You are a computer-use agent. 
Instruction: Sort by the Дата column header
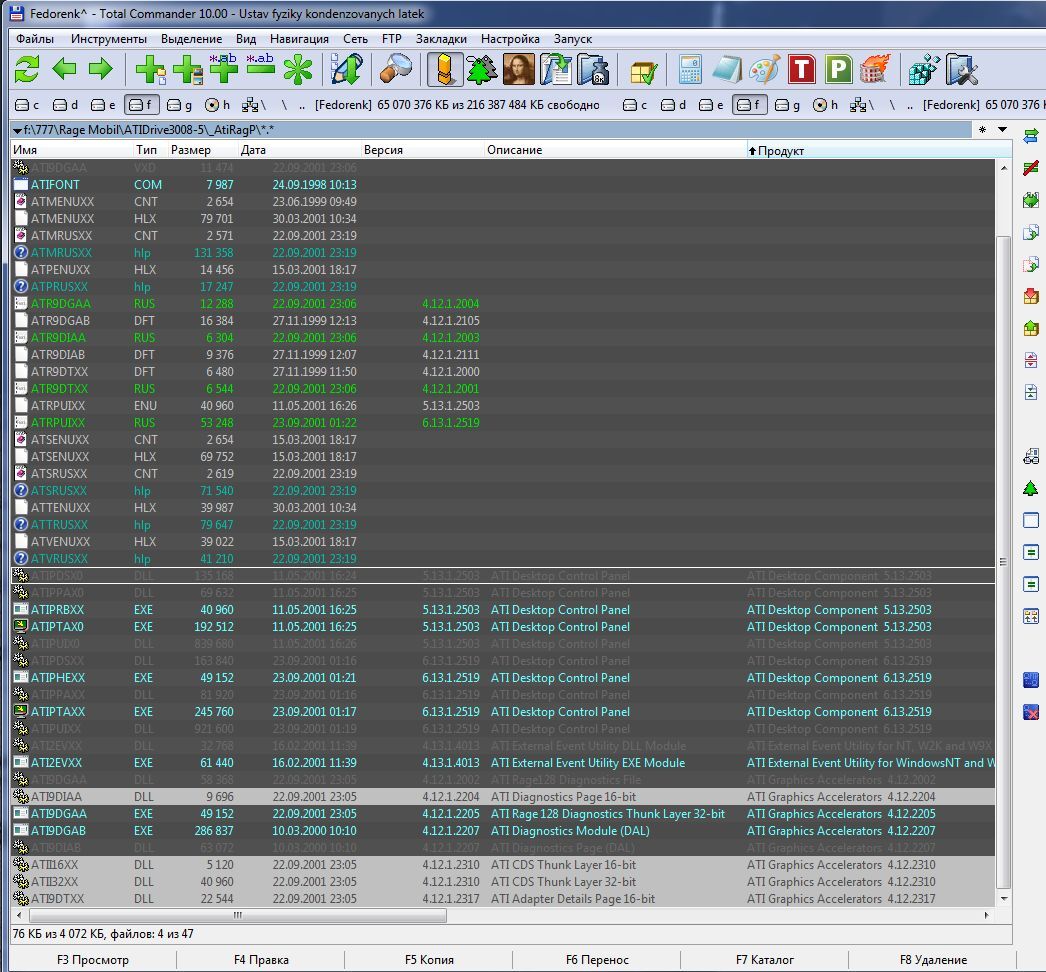pyautogui.click(x=300, y=150)
